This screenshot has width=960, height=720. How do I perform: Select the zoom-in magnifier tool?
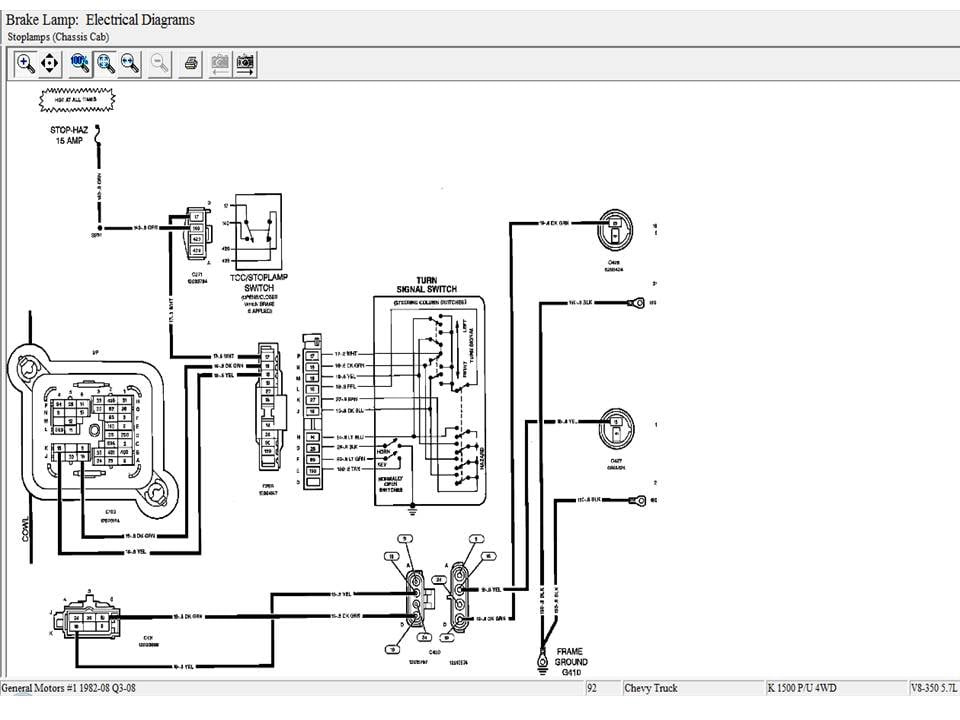(25, 63)
